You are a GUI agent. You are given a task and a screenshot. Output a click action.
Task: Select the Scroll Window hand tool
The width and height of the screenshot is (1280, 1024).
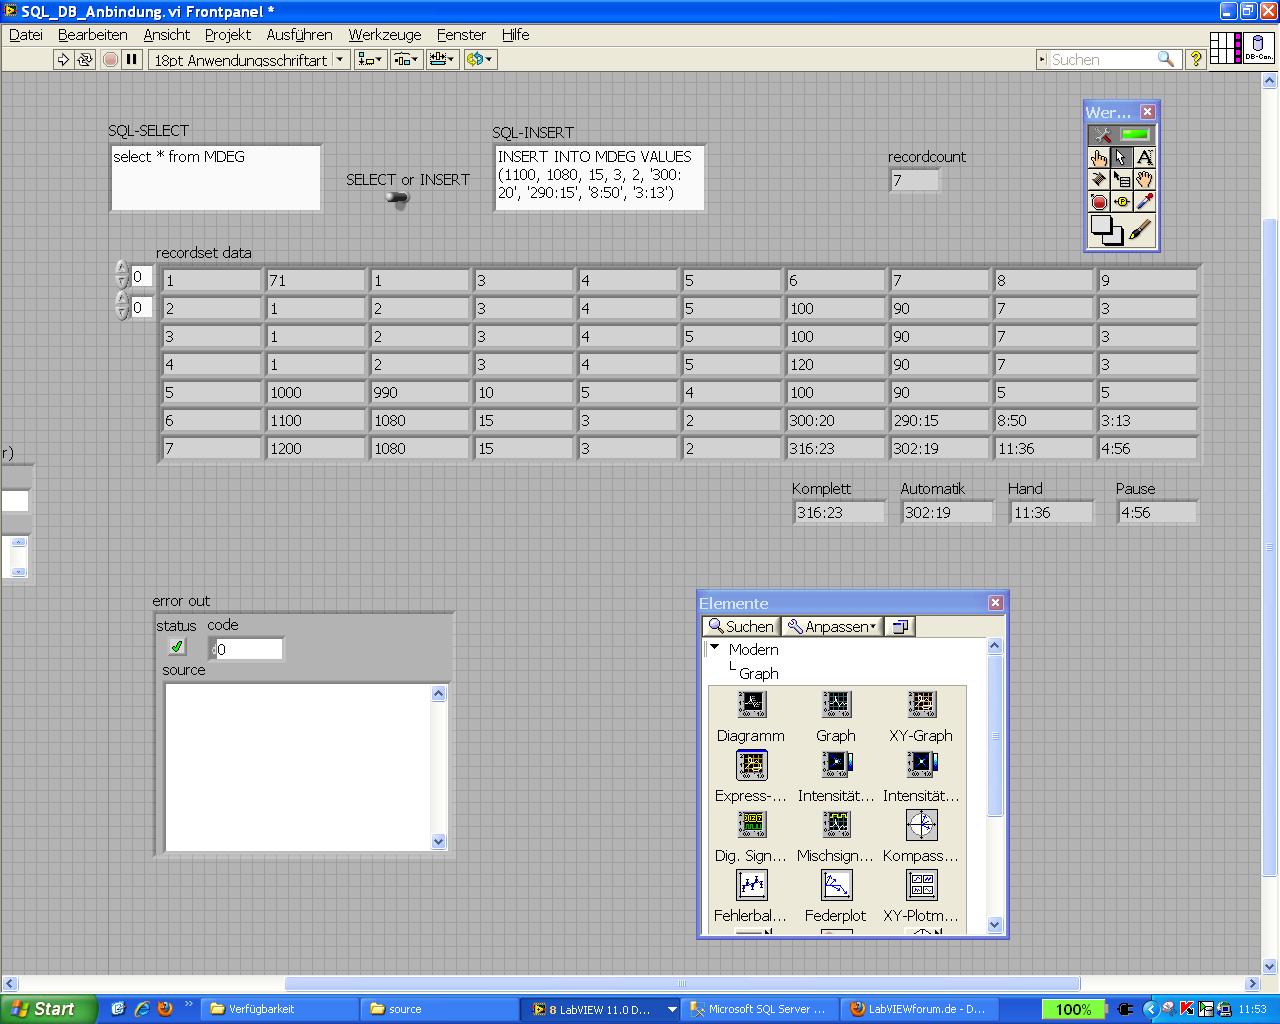tap(1145, 180)
